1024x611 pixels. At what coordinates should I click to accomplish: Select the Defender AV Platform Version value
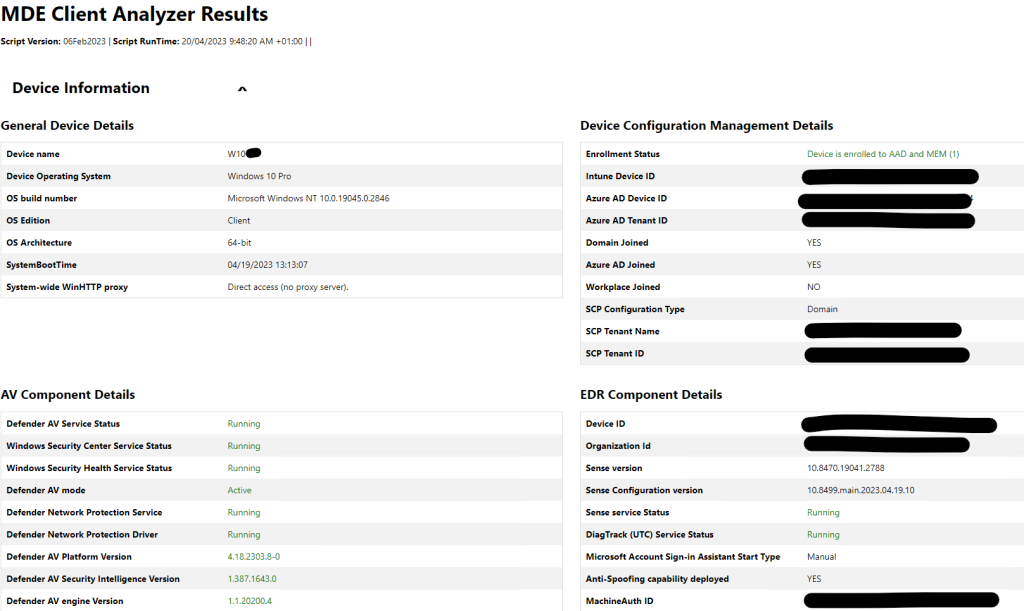253,557
